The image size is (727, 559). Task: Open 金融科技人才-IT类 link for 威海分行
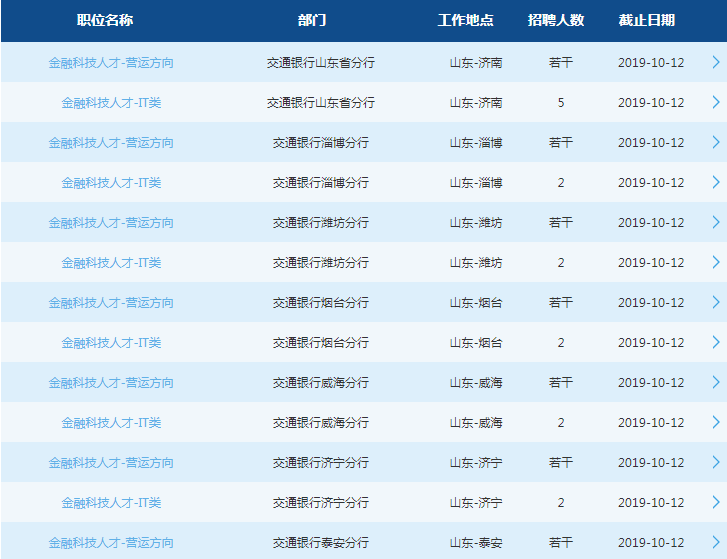(111, 422)
